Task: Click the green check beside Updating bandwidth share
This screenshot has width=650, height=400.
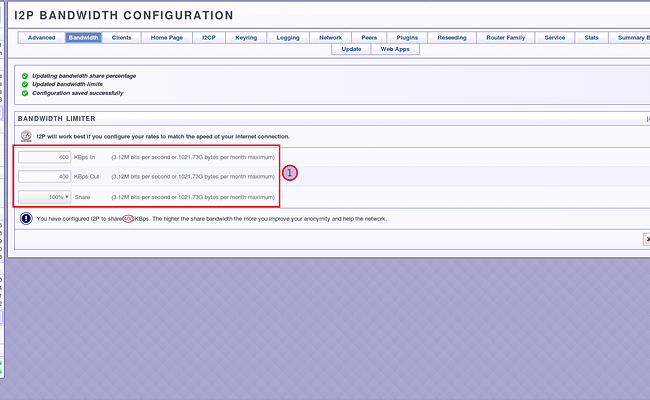Action: pyautogui.click(x=25, y=76)
